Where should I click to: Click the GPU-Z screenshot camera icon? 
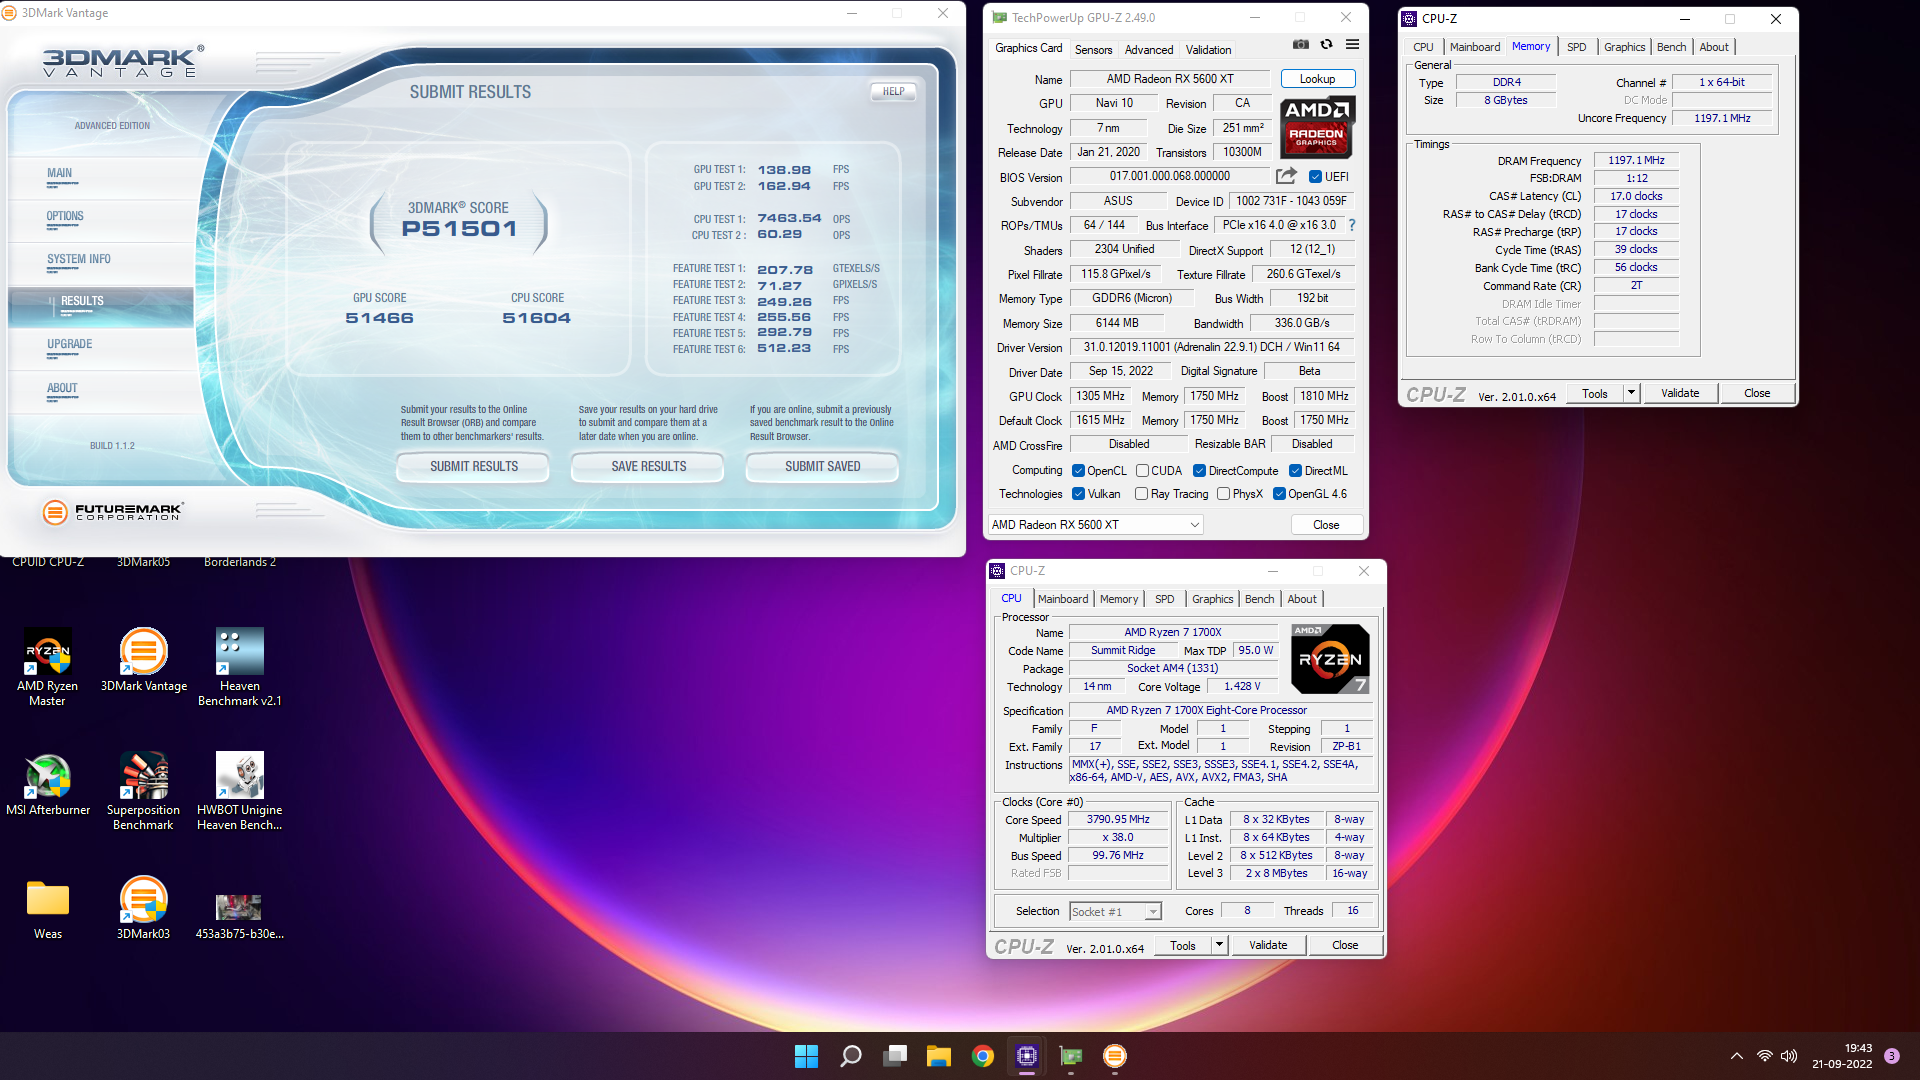click(x=1300, y=45)
